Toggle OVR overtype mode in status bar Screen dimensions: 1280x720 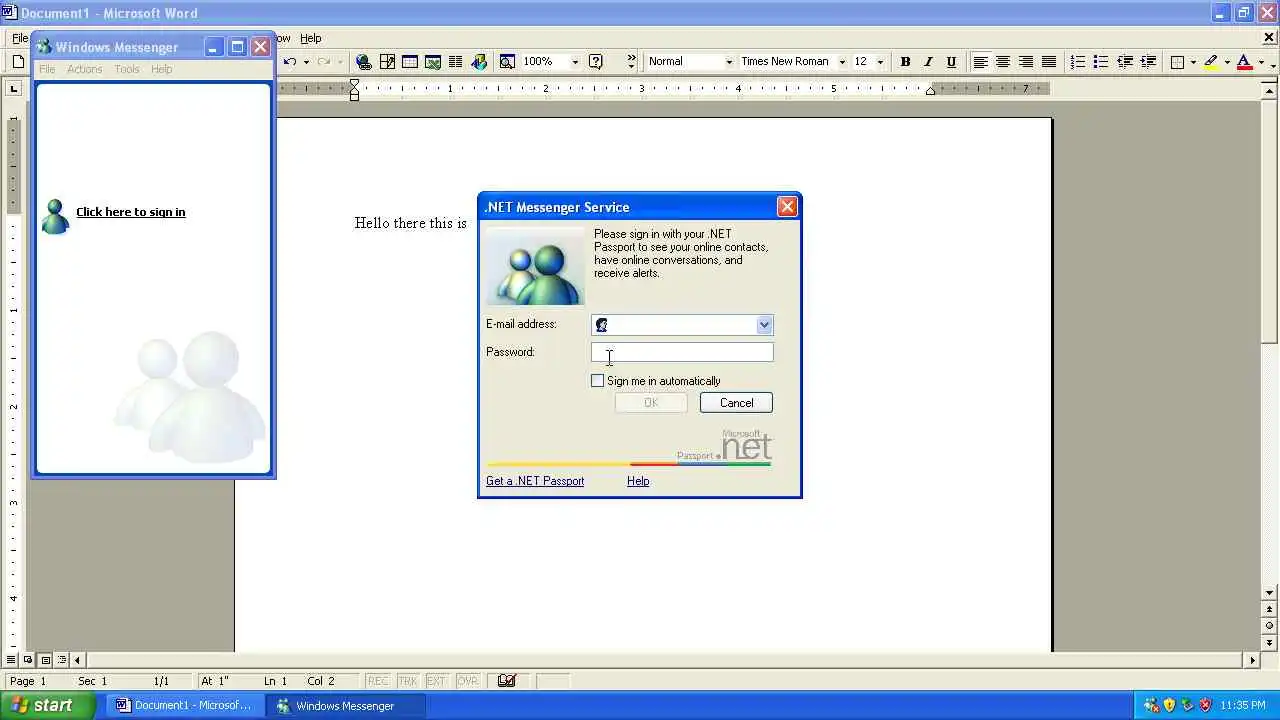coord(468,681)
